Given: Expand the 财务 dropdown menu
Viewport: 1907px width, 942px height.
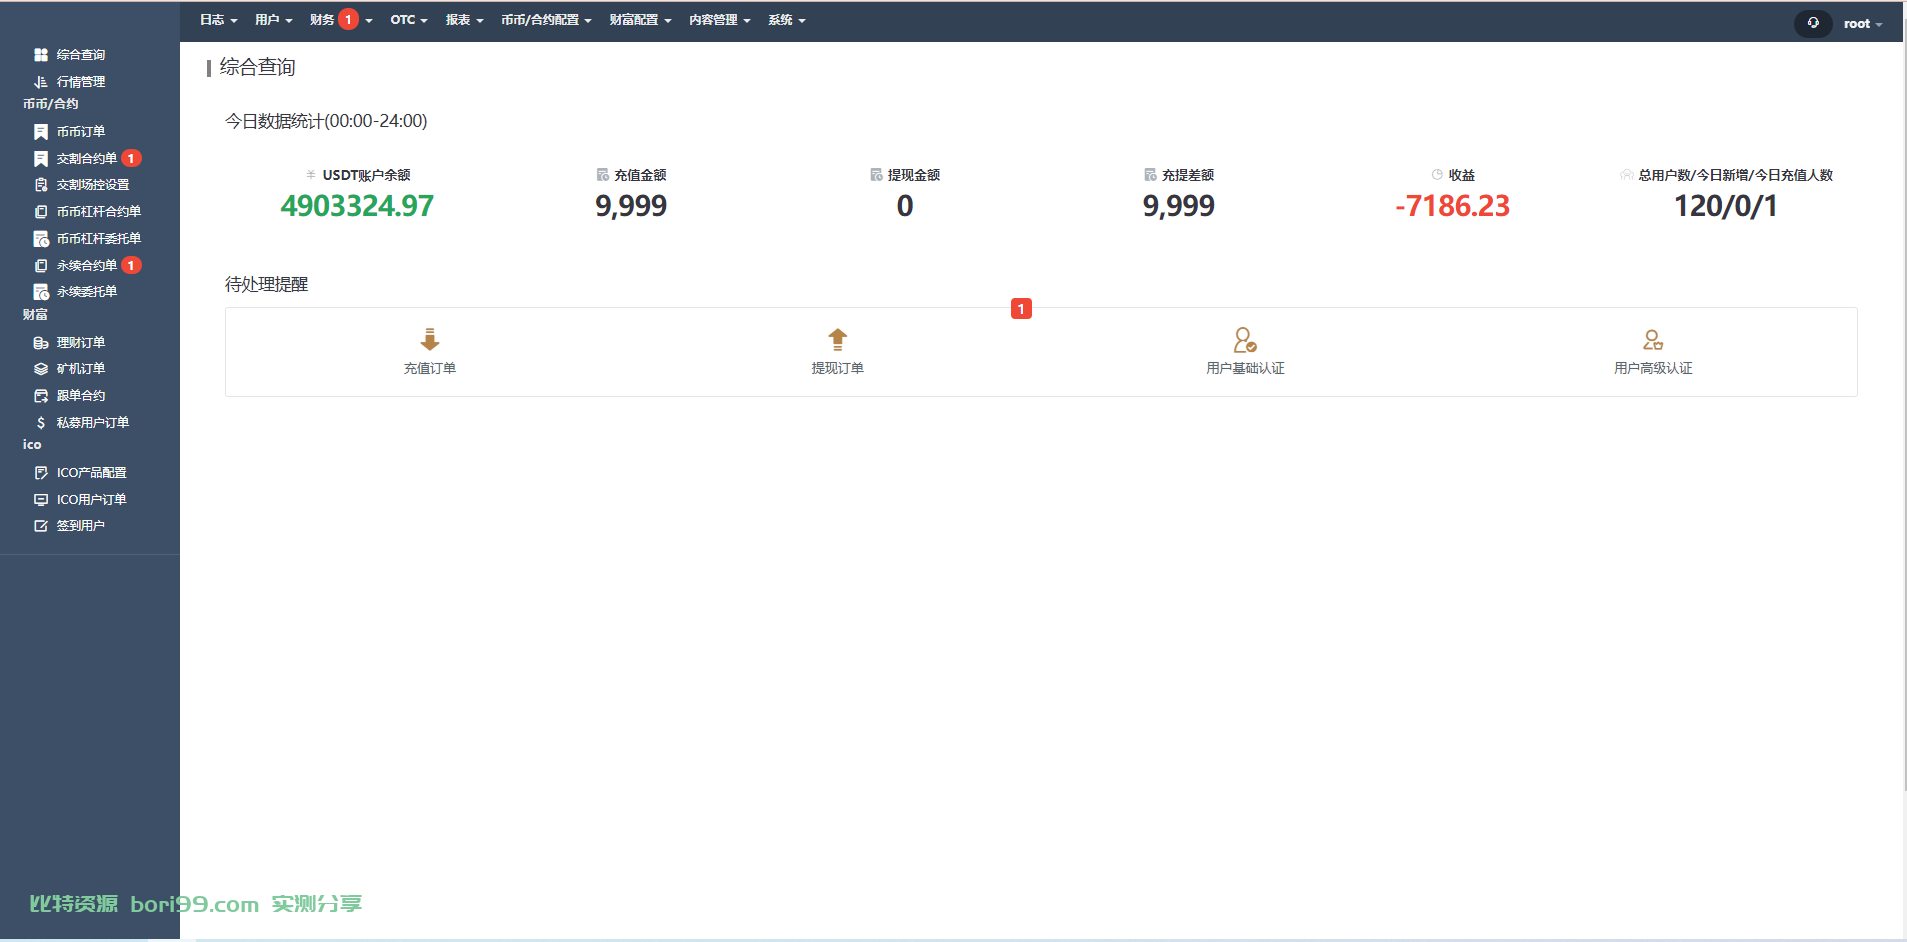Looking at the screenshot, I should 341,20.
